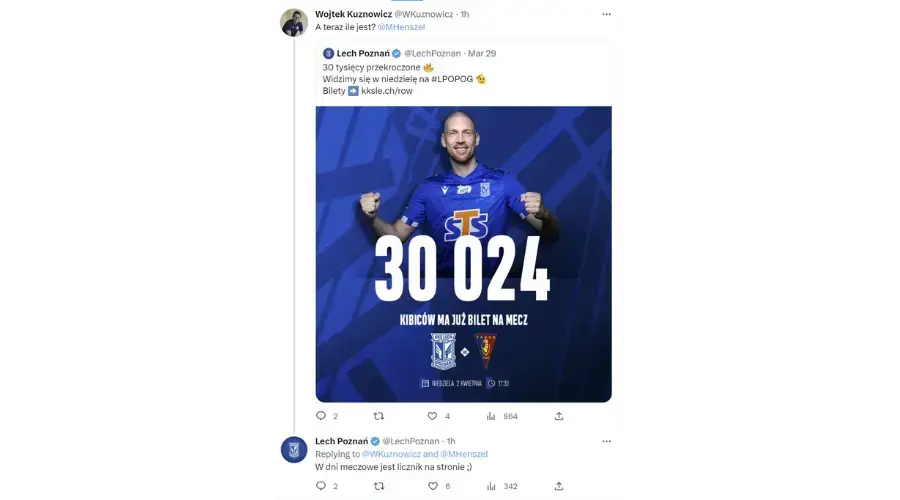Open more options on Wojtek Kuznowicz's tweet
The height and width of the screenshot is (500, 900).
606,14
